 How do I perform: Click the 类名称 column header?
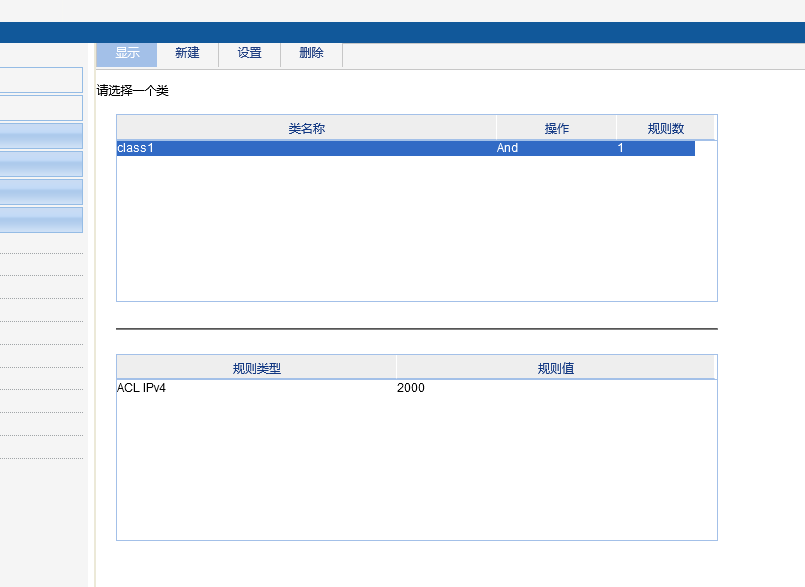(306, 128)
